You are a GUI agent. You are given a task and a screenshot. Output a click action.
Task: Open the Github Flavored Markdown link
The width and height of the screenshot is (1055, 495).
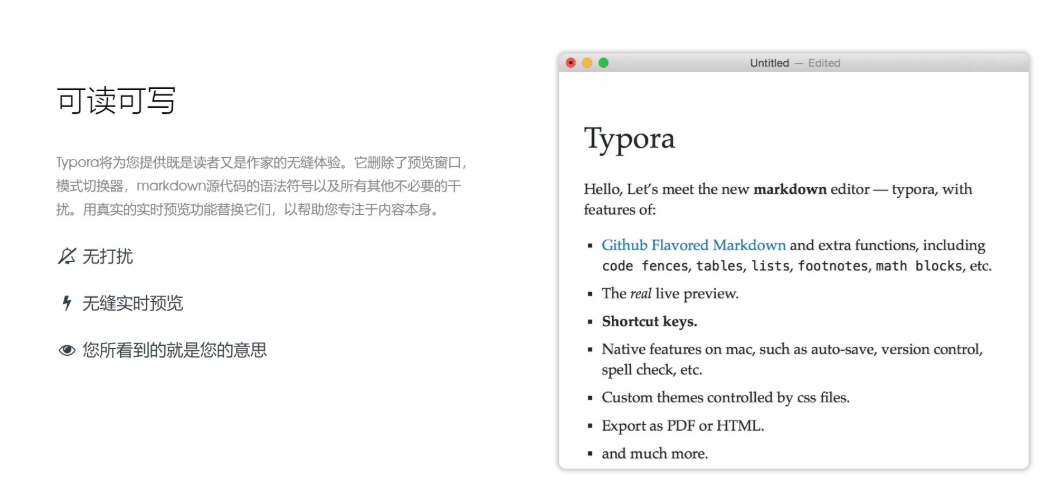pyautogui.click(x=694, y=245)
